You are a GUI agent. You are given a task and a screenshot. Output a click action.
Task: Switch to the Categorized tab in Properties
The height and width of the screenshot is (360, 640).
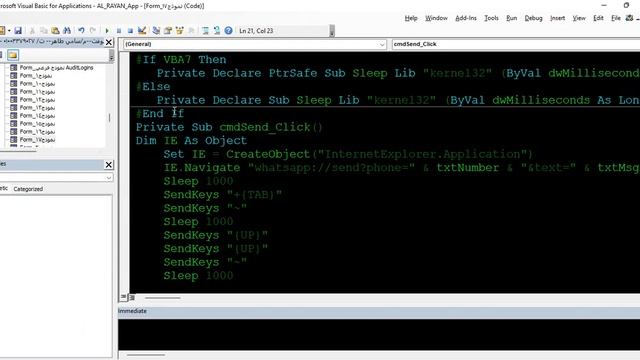[28, 189]
